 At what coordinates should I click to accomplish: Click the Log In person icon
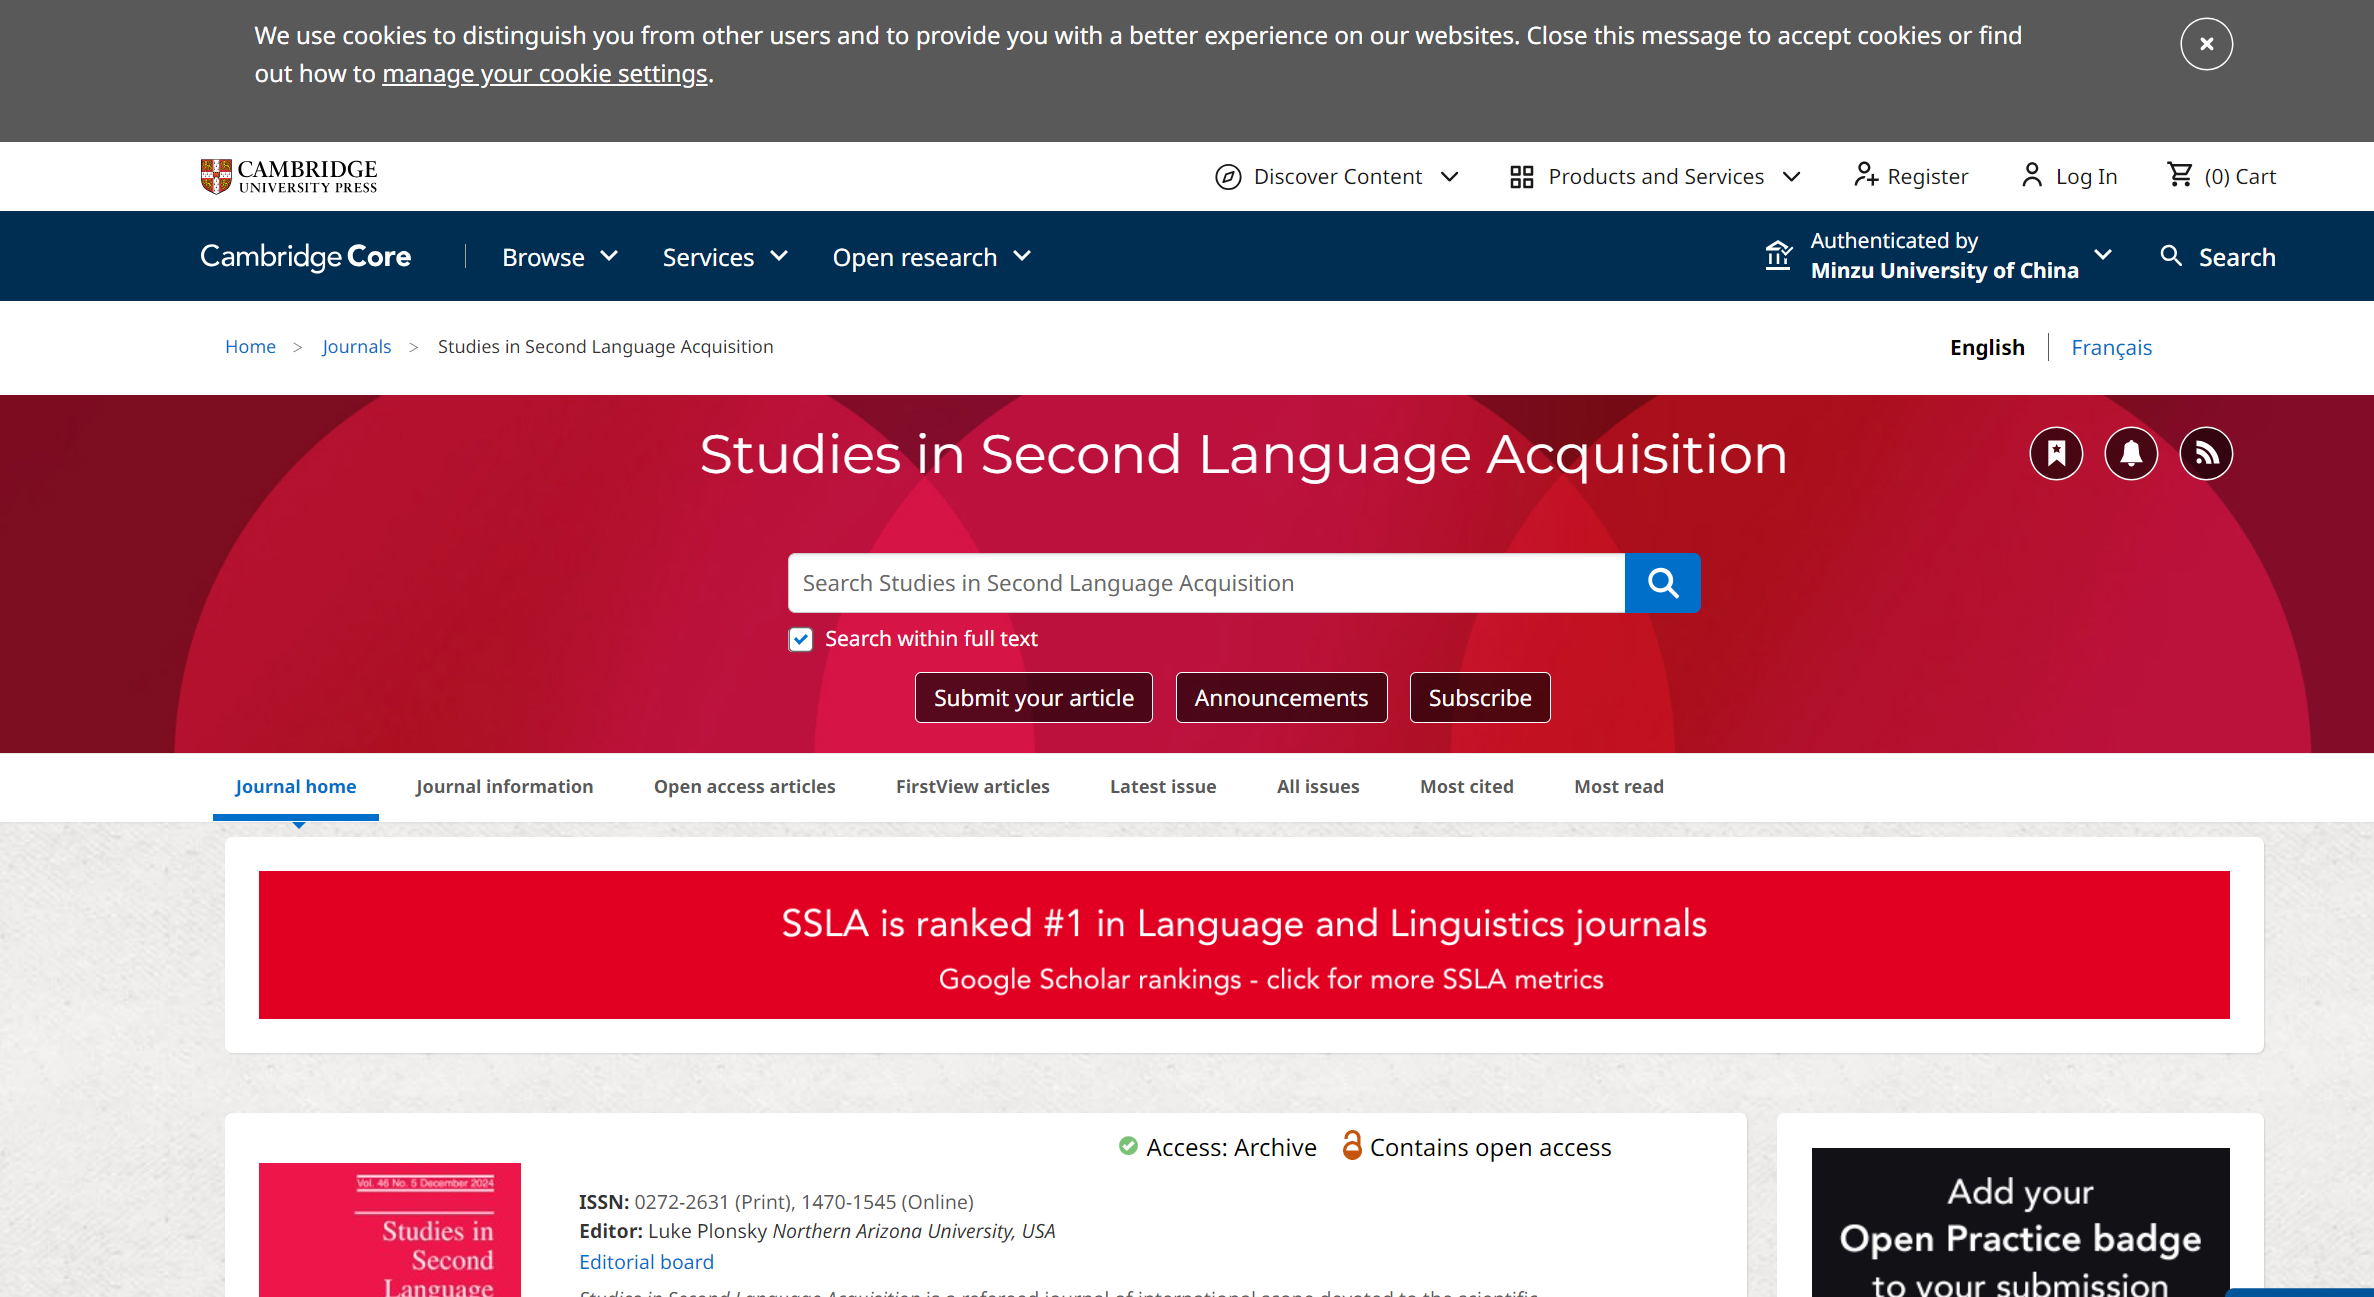click(x=2031, y=176)
